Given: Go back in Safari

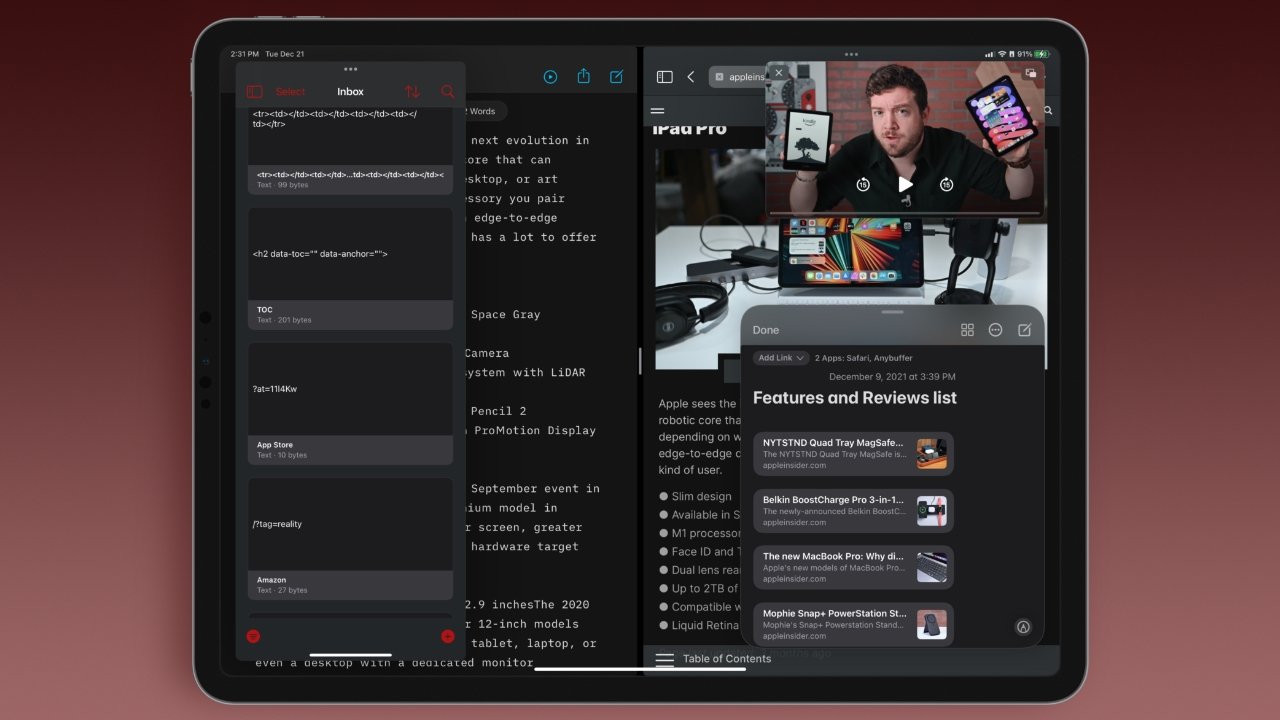Looking at the screenshot, I should (x=690, y=77).
